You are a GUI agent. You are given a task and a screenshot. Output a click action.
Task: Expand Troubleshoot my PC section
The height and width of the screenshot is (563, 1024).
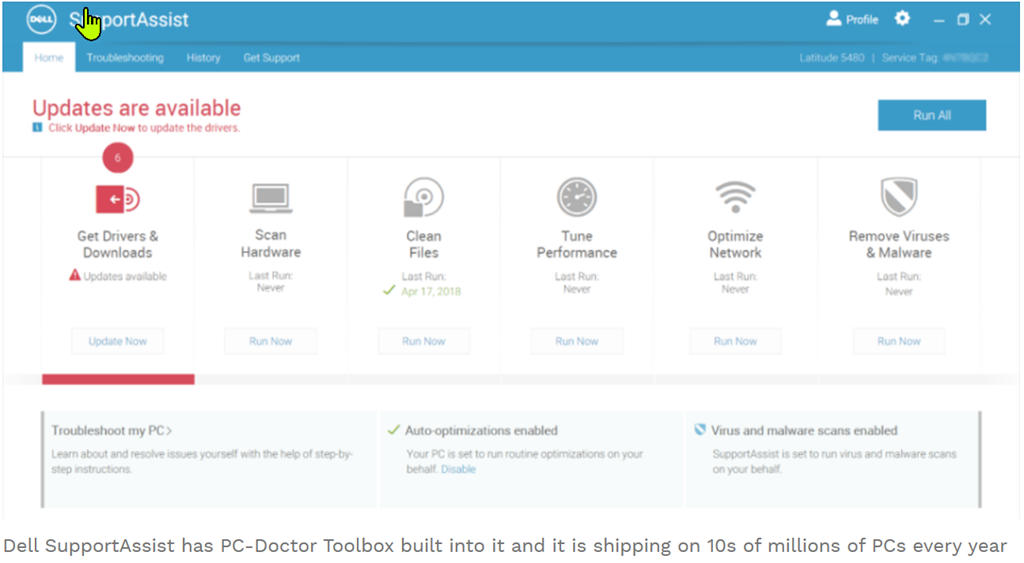[112, 431]
